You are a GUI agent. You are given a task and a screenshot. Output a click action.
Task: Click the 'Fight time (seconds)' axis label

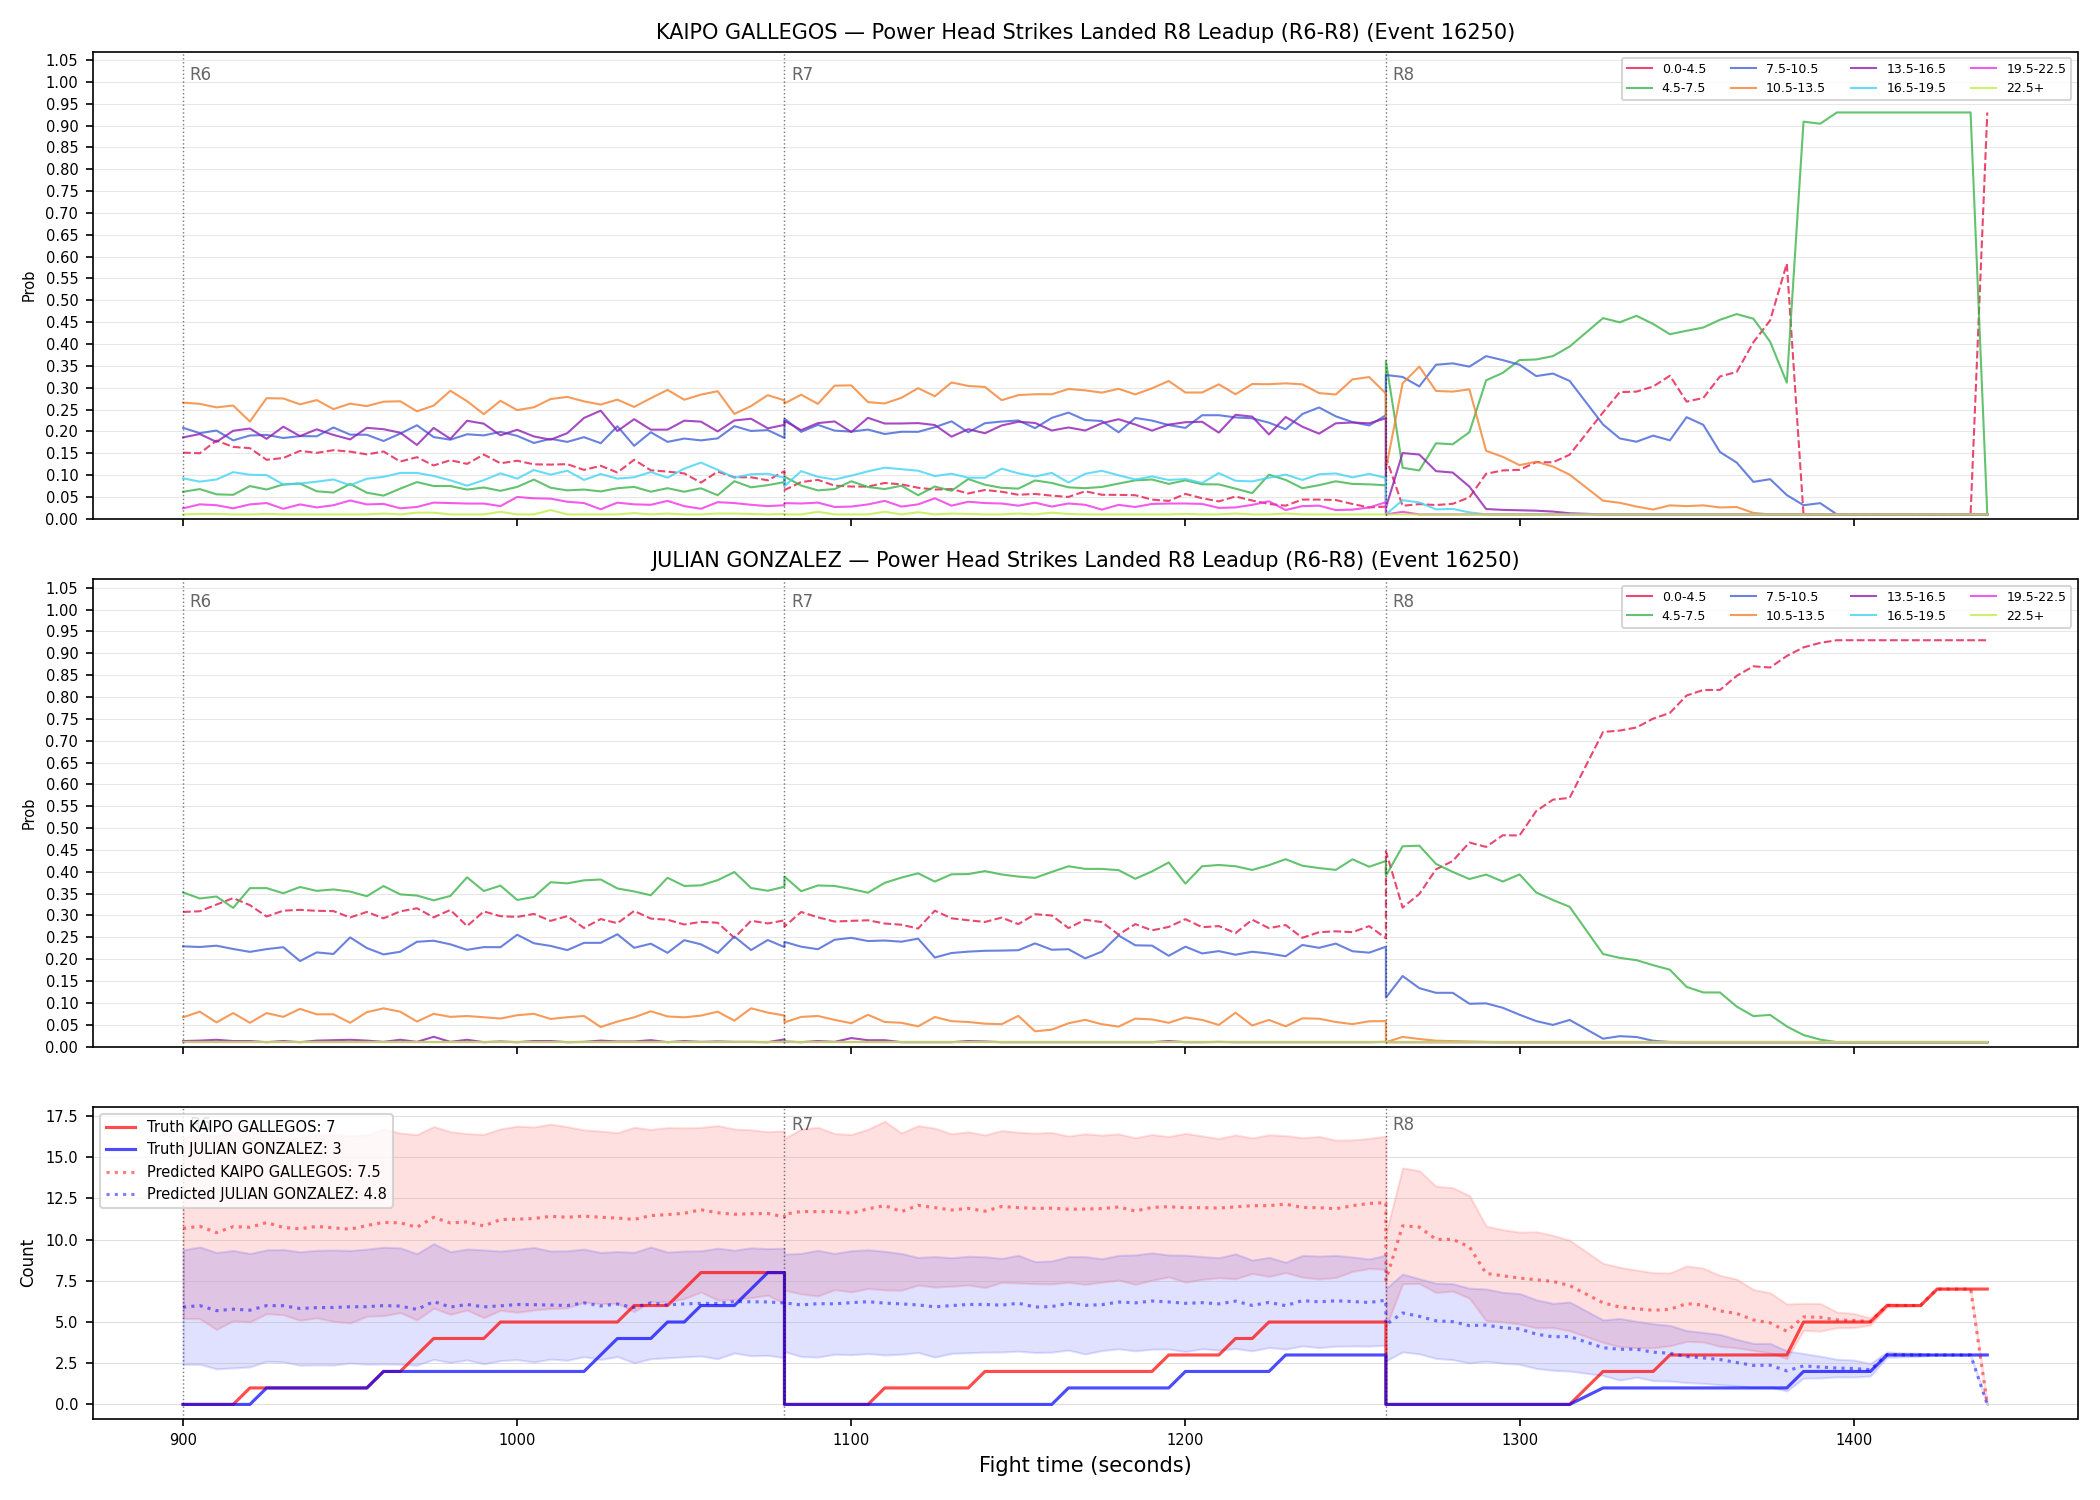tap(1085, 1466)
